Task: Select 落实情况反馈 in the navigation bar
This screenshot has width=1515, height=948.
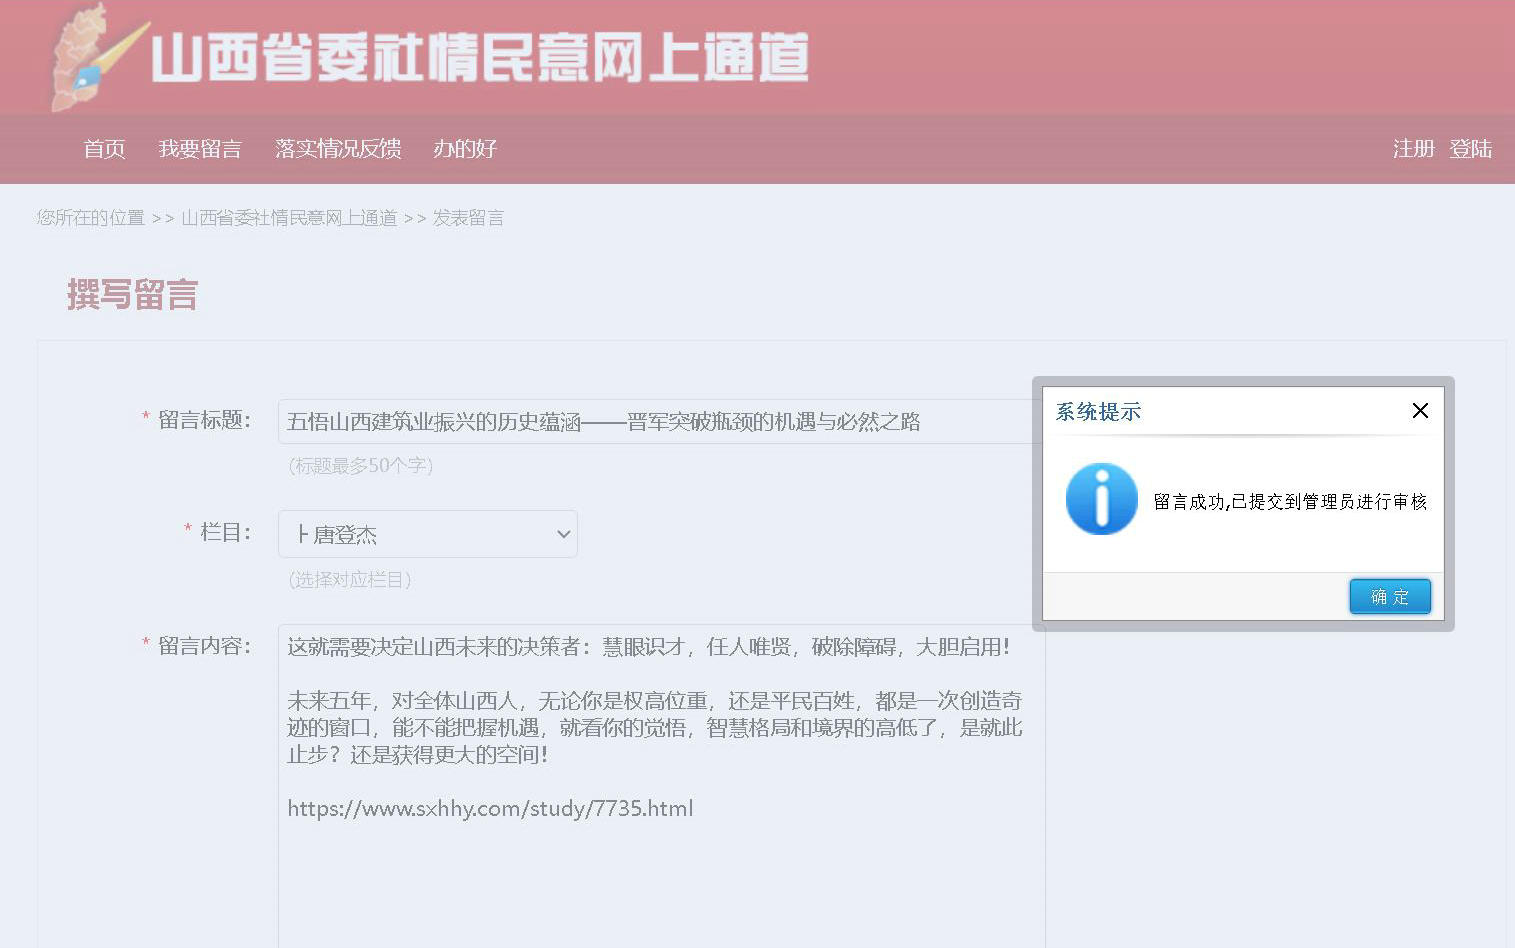Action: pyautogui.click(x=338, y=149)
